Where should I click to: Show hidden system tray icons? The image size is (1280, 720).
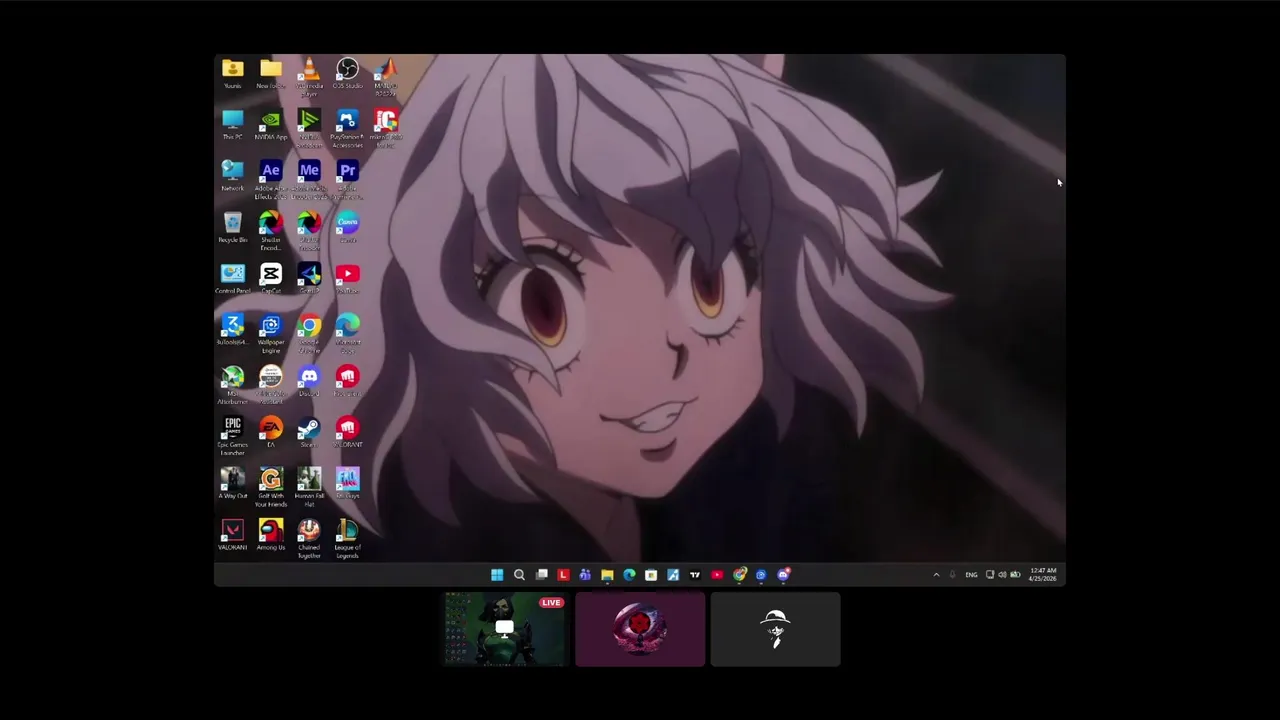pos(936,575)
